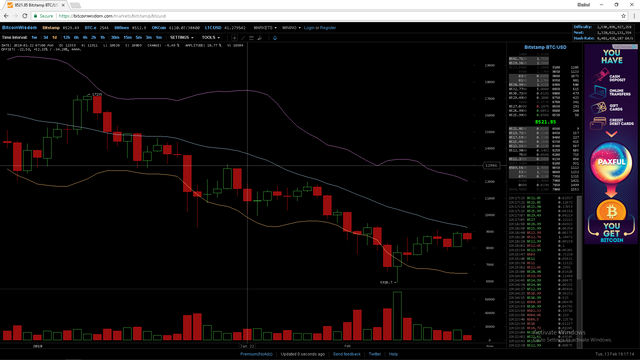Set time interval to 3m
This screenshot has width=640, height=360.
(149, 38)
